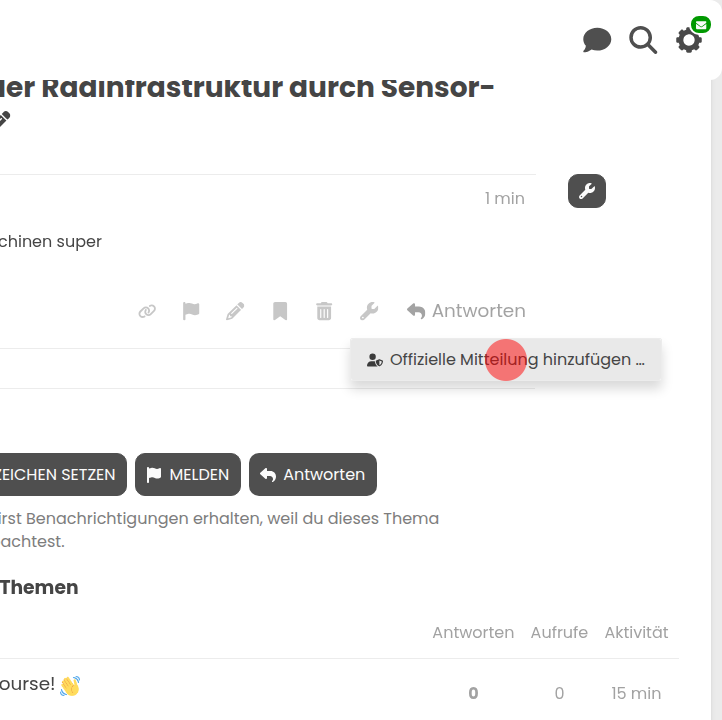
Task: Flag this post via the flag icon
Action: (x=191, y=311)
